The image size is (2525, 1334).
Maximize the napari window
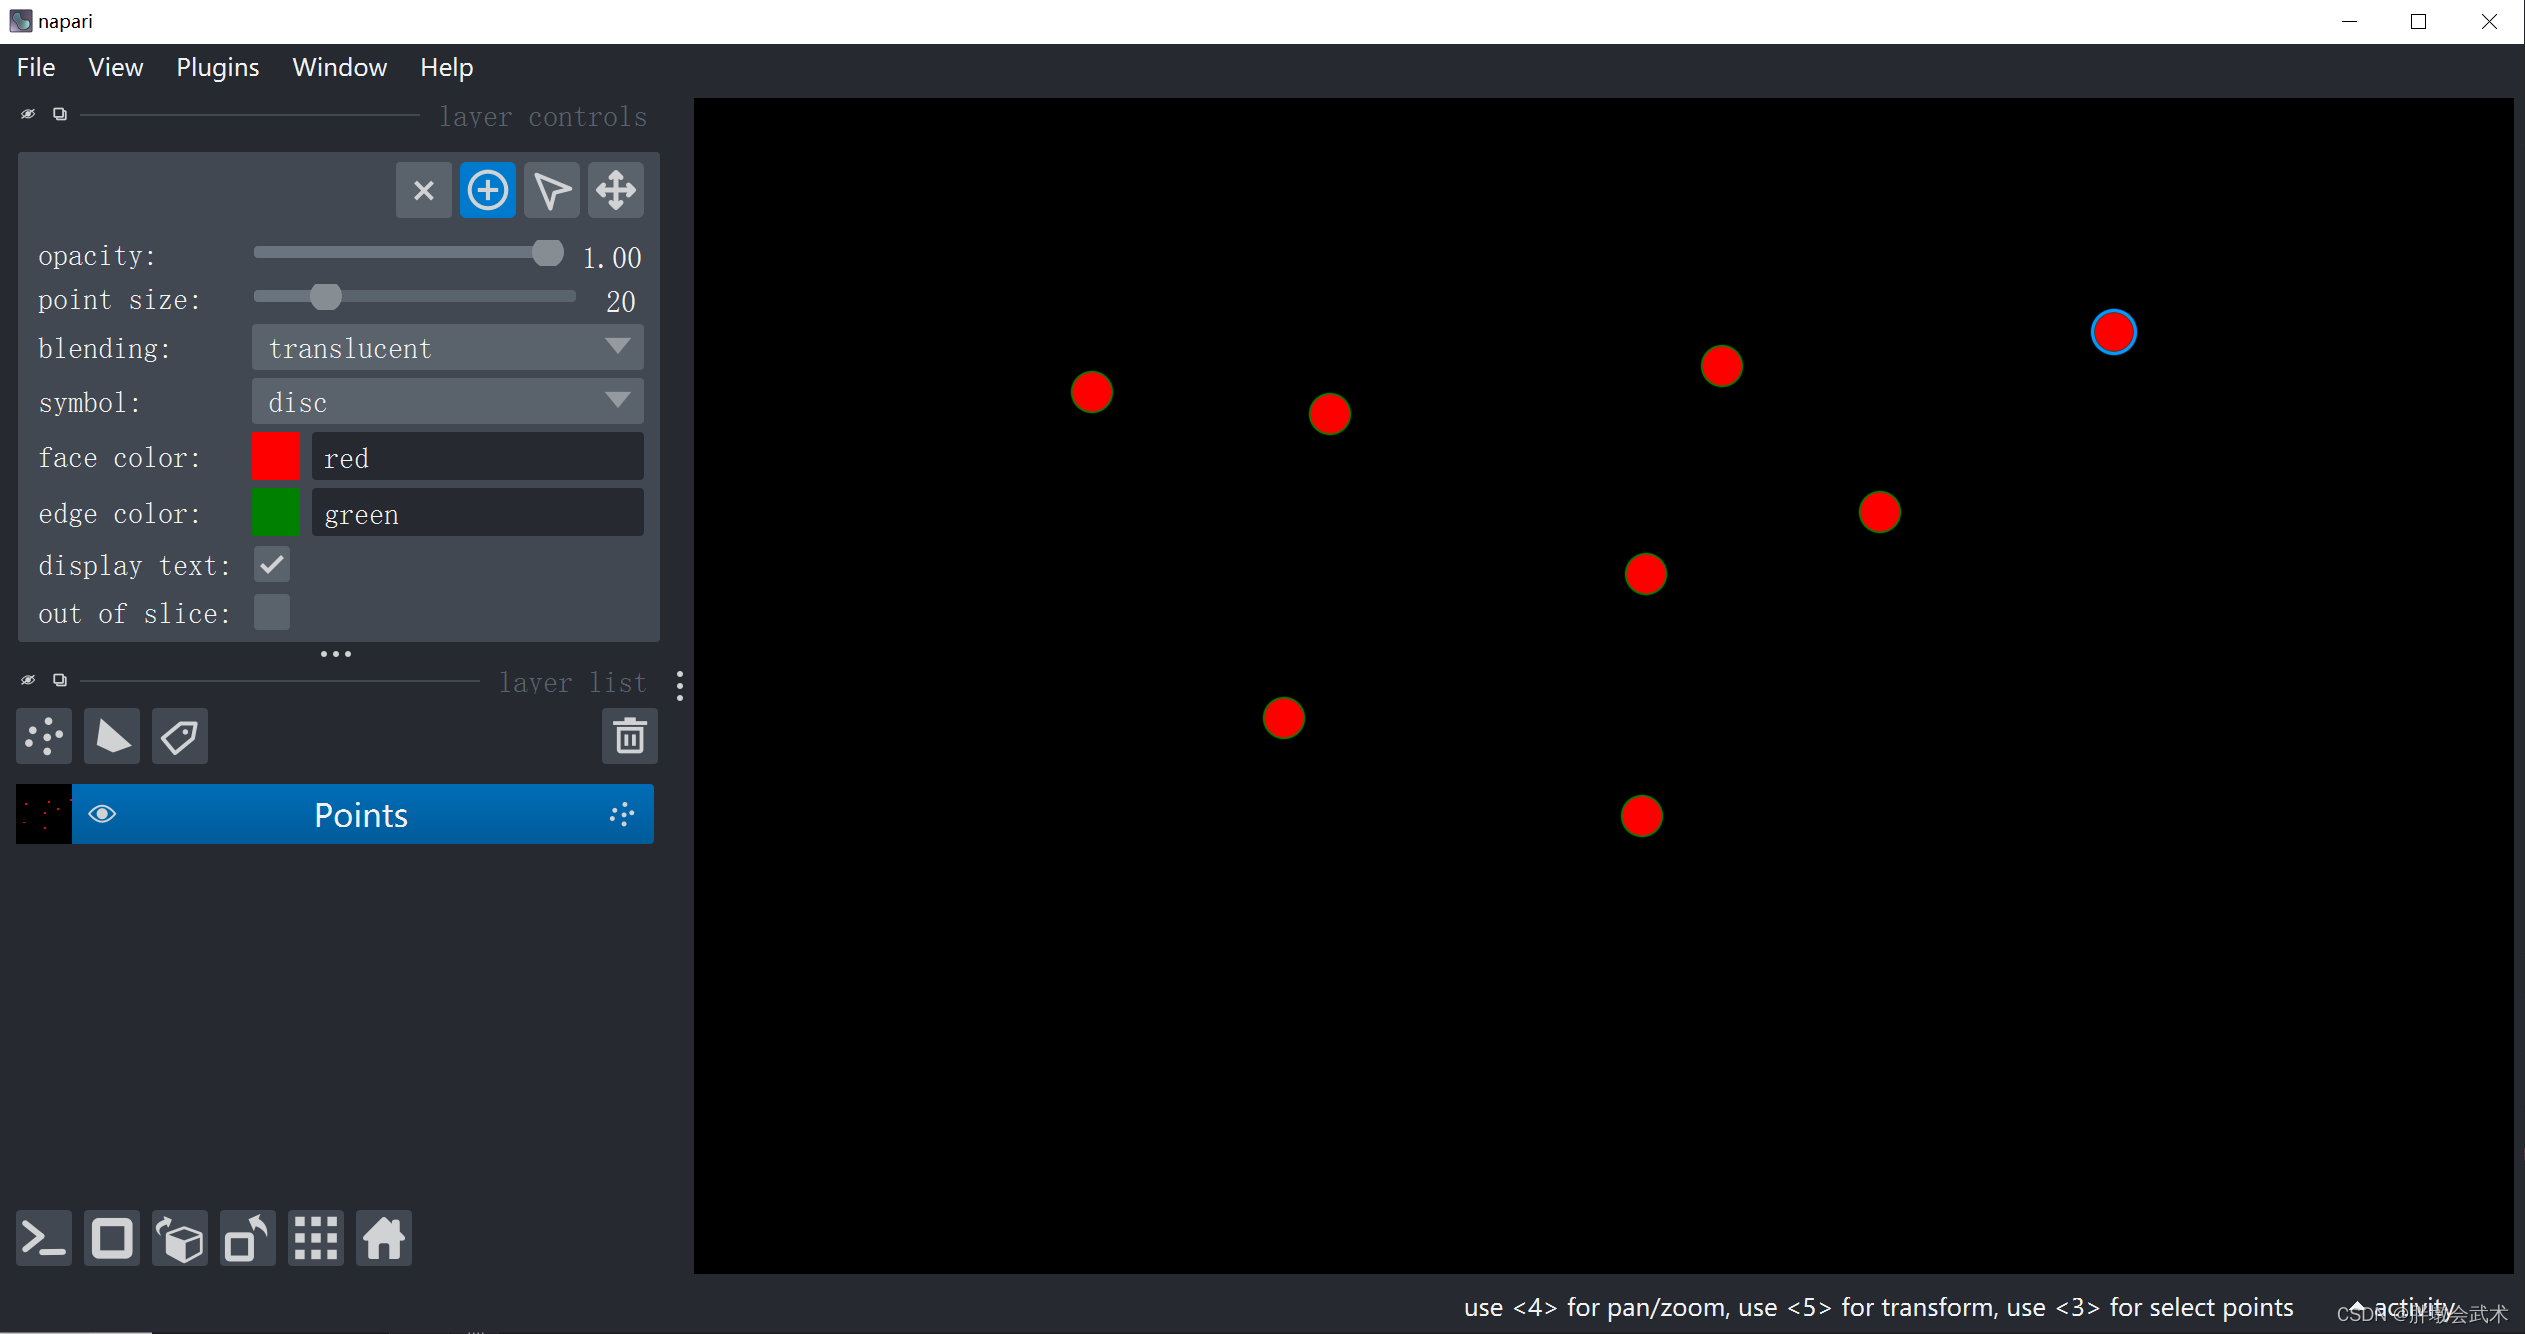pyautogui.click(x=2419, y=21)
